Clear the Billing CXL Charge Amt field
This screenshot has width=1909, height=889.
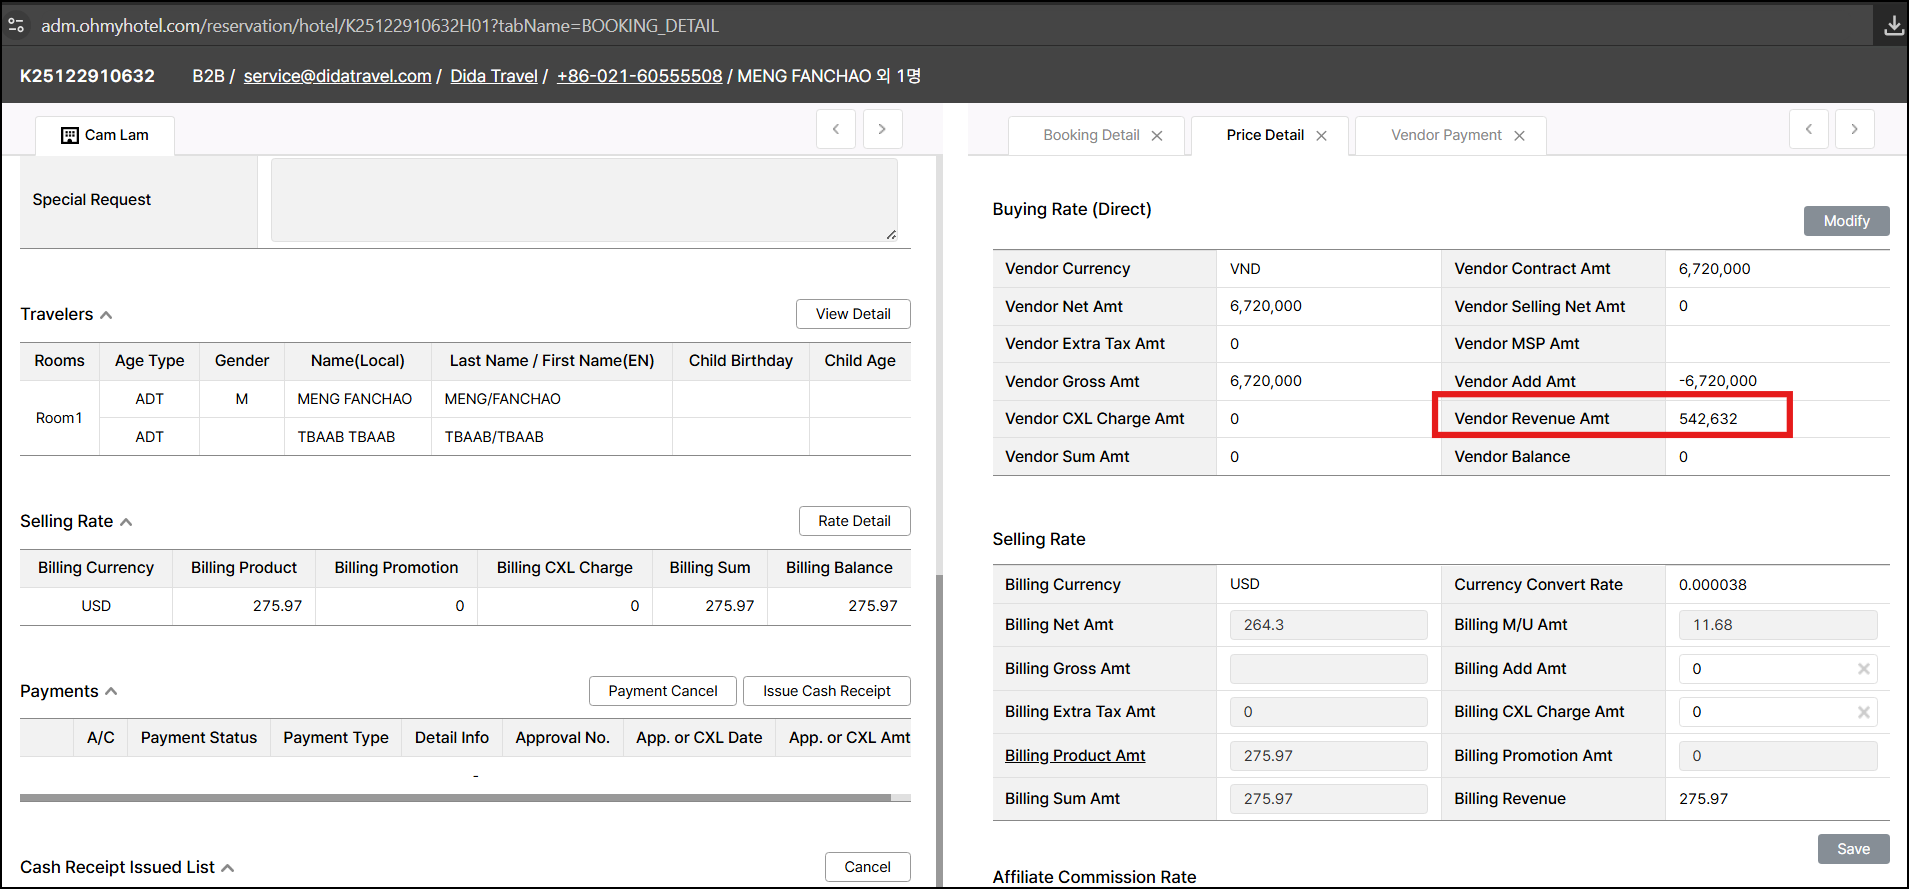(1863, 712)
